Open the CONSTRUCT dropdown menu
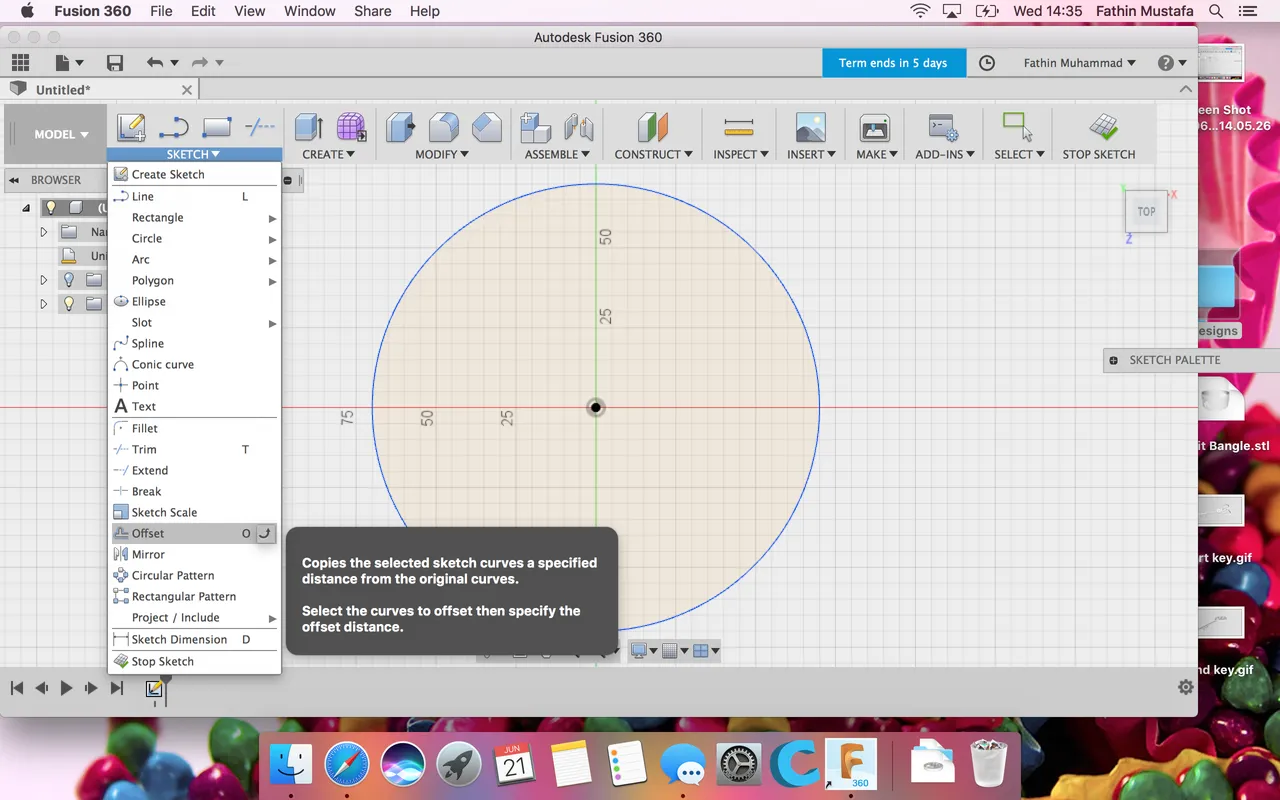The height and width of the screenshot is (800, 1280). [654, 154]
